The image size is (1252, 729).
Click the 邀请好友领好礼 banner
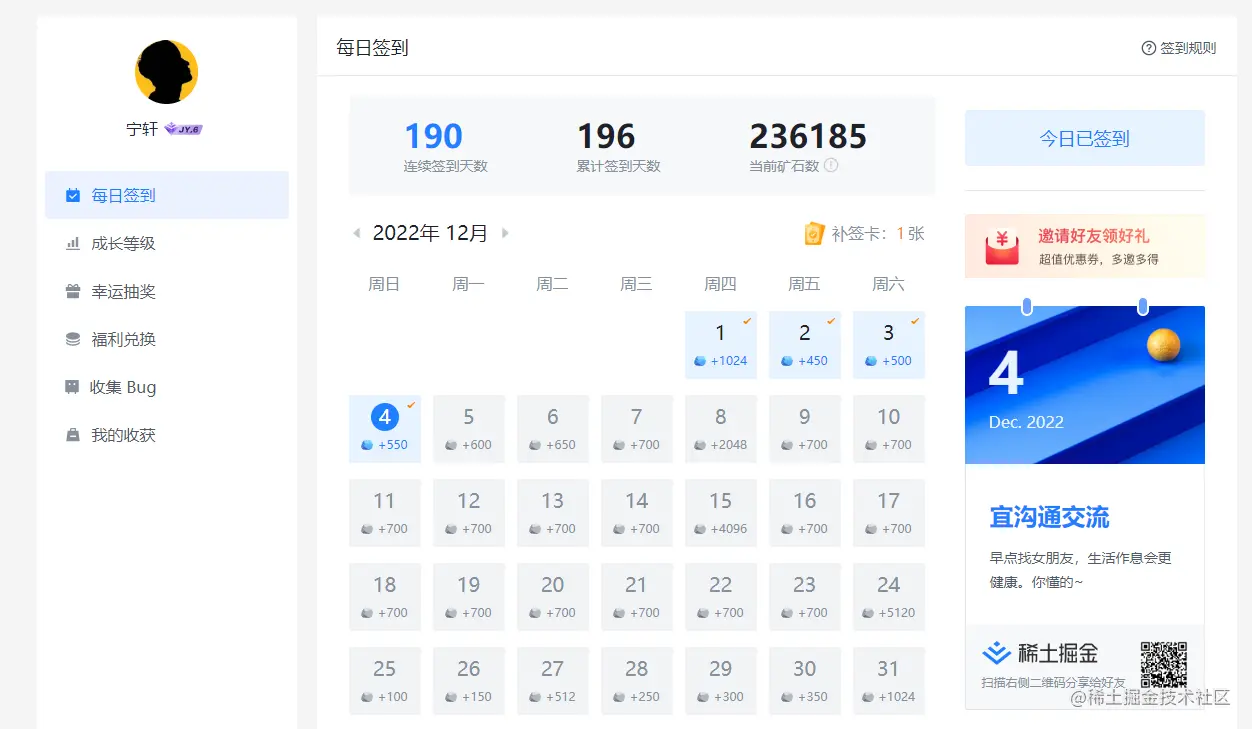[1084, 246]
